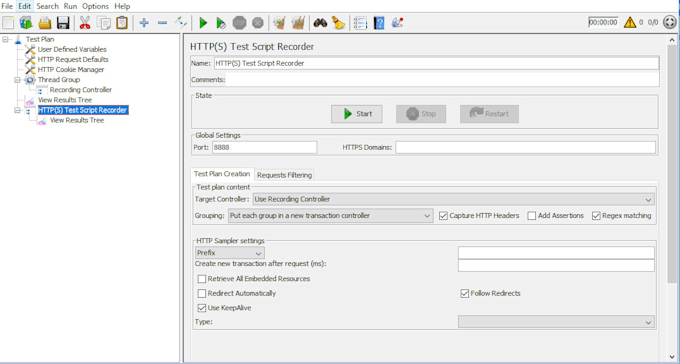This screenshot has height=364, width=680.
Task: Click the Port field showing 8888
Action: click(265, 148)
